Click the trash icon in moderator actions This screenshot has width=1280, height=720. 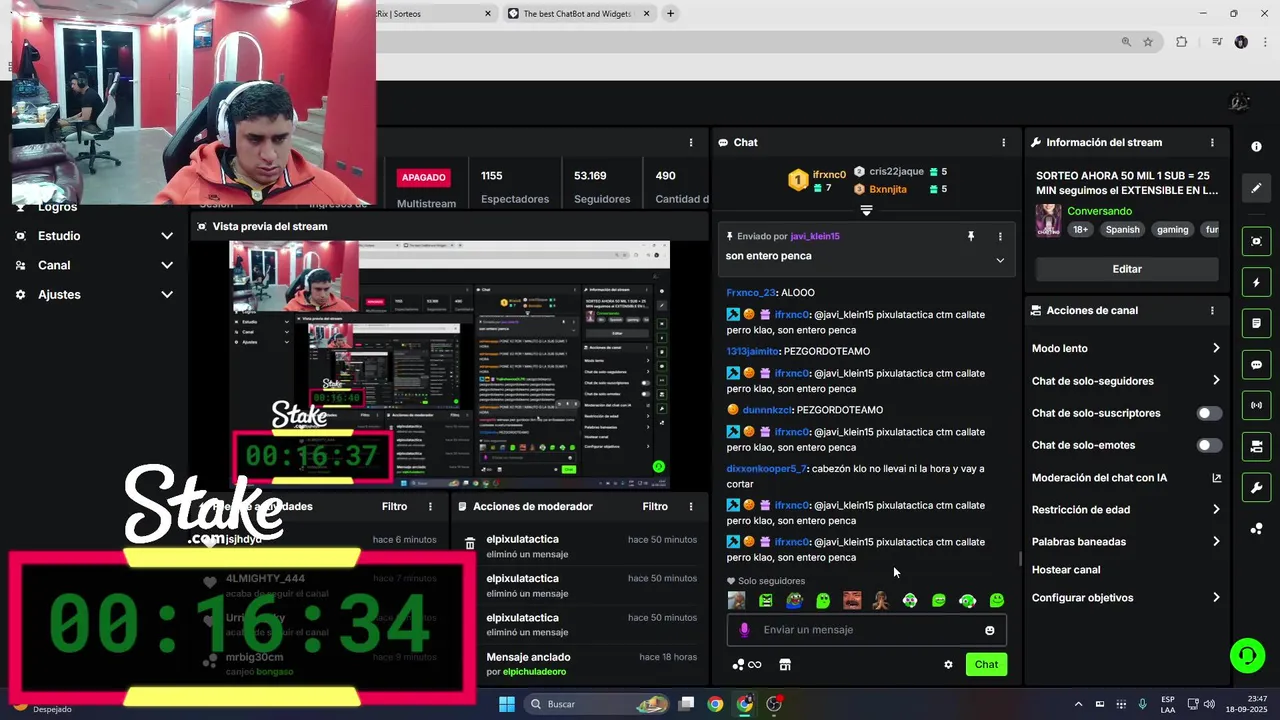pos(470,544)
